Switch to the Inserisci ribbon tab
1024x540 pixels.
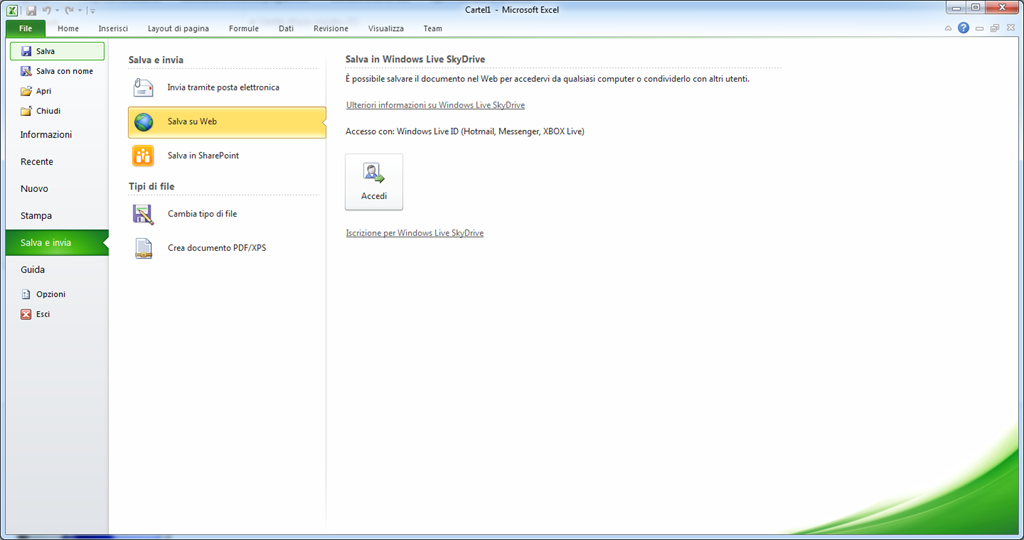(113, 29)
